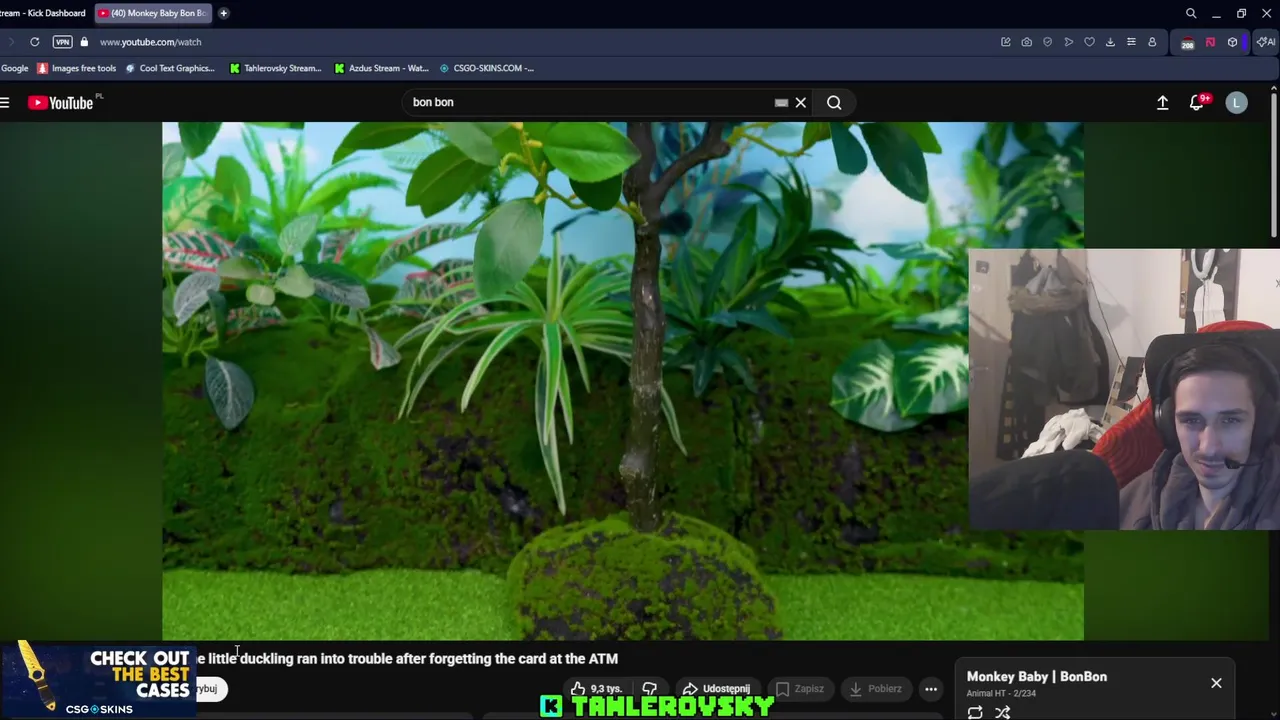1280x720 pixels.
Task: Open YouTube notifications bell
Action: tap(1197, 102)
